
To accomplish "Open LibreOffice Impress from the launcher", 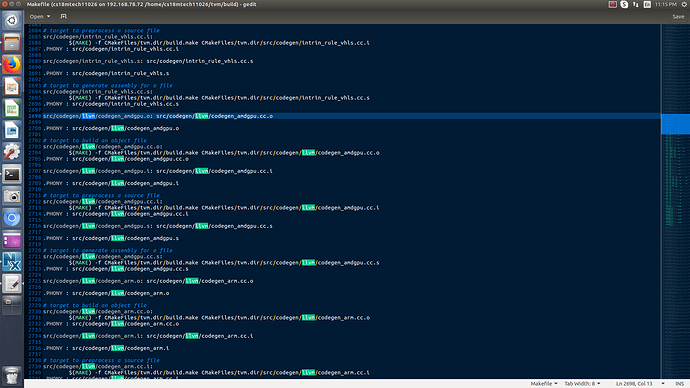I will [12, 87].
